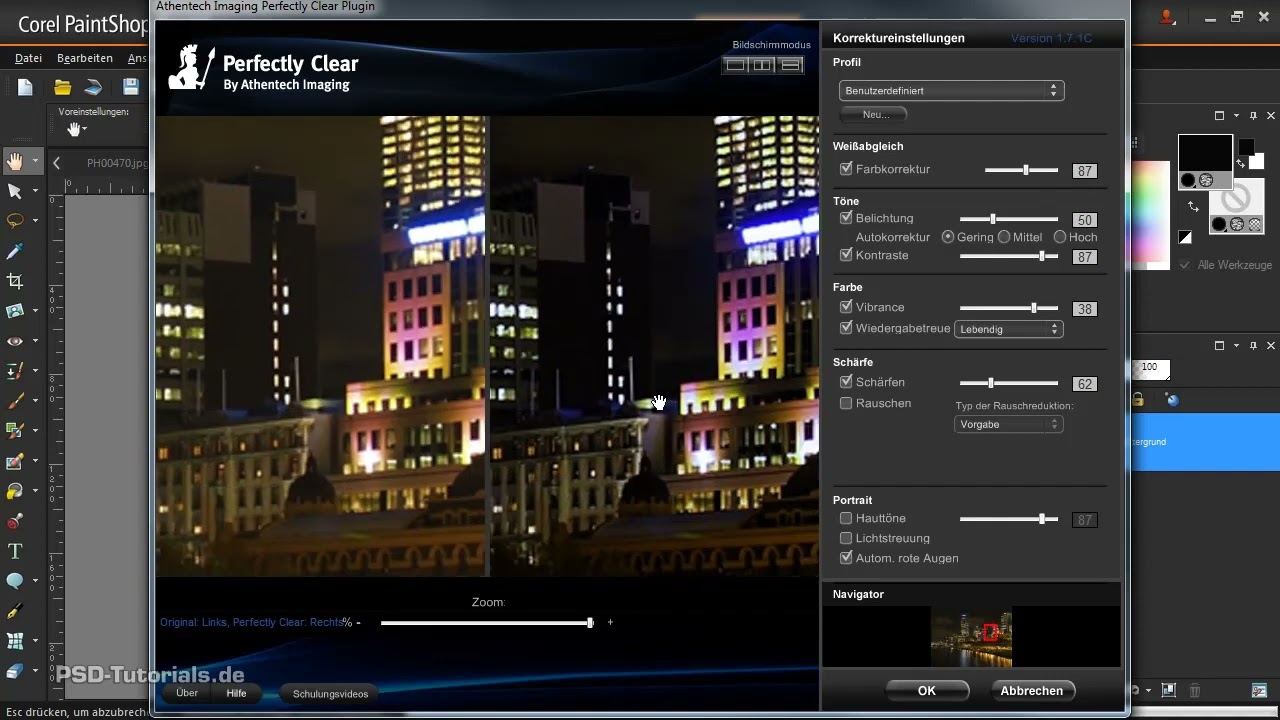The image size is (1280, 720).
Task: Select the Red Eye tool
Action: [x=15, y=341]
